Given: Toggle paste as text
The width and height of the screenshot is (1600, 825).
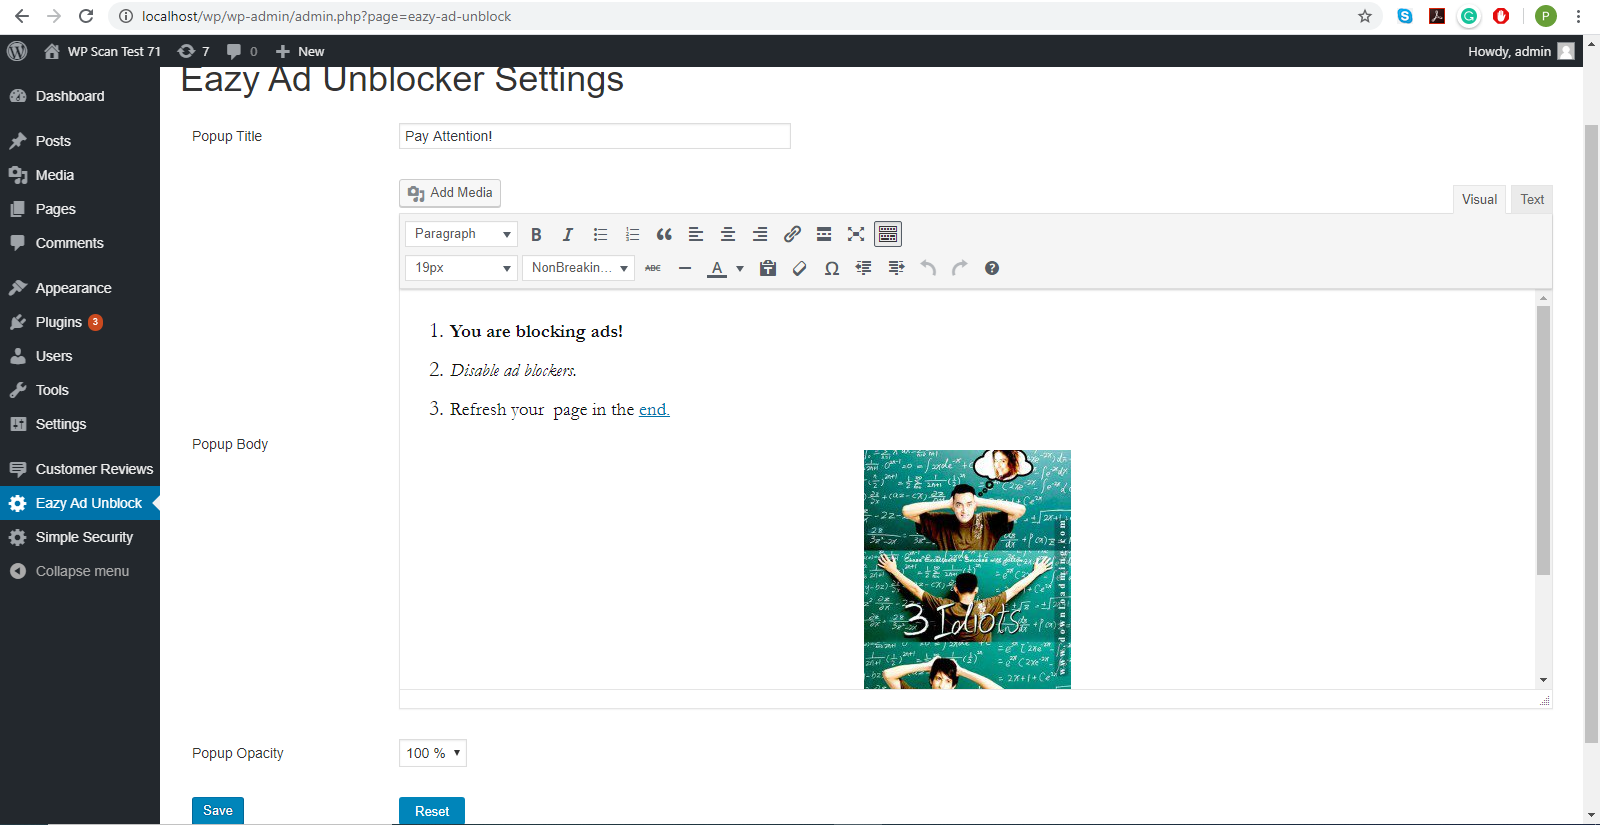Looking at the screenshot, I should point(768,268).
